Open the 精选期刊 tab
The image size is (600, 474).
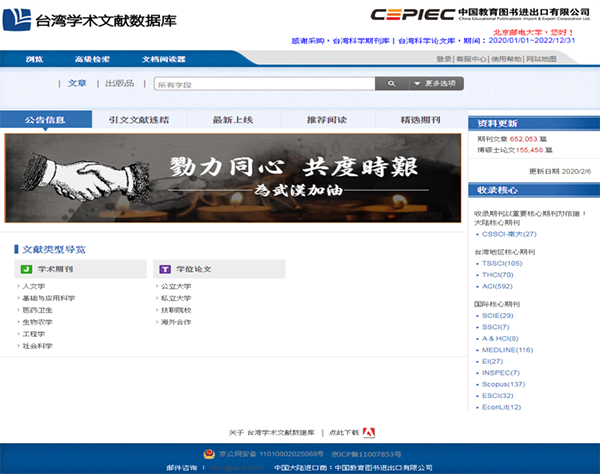click(x=419, y=120)
